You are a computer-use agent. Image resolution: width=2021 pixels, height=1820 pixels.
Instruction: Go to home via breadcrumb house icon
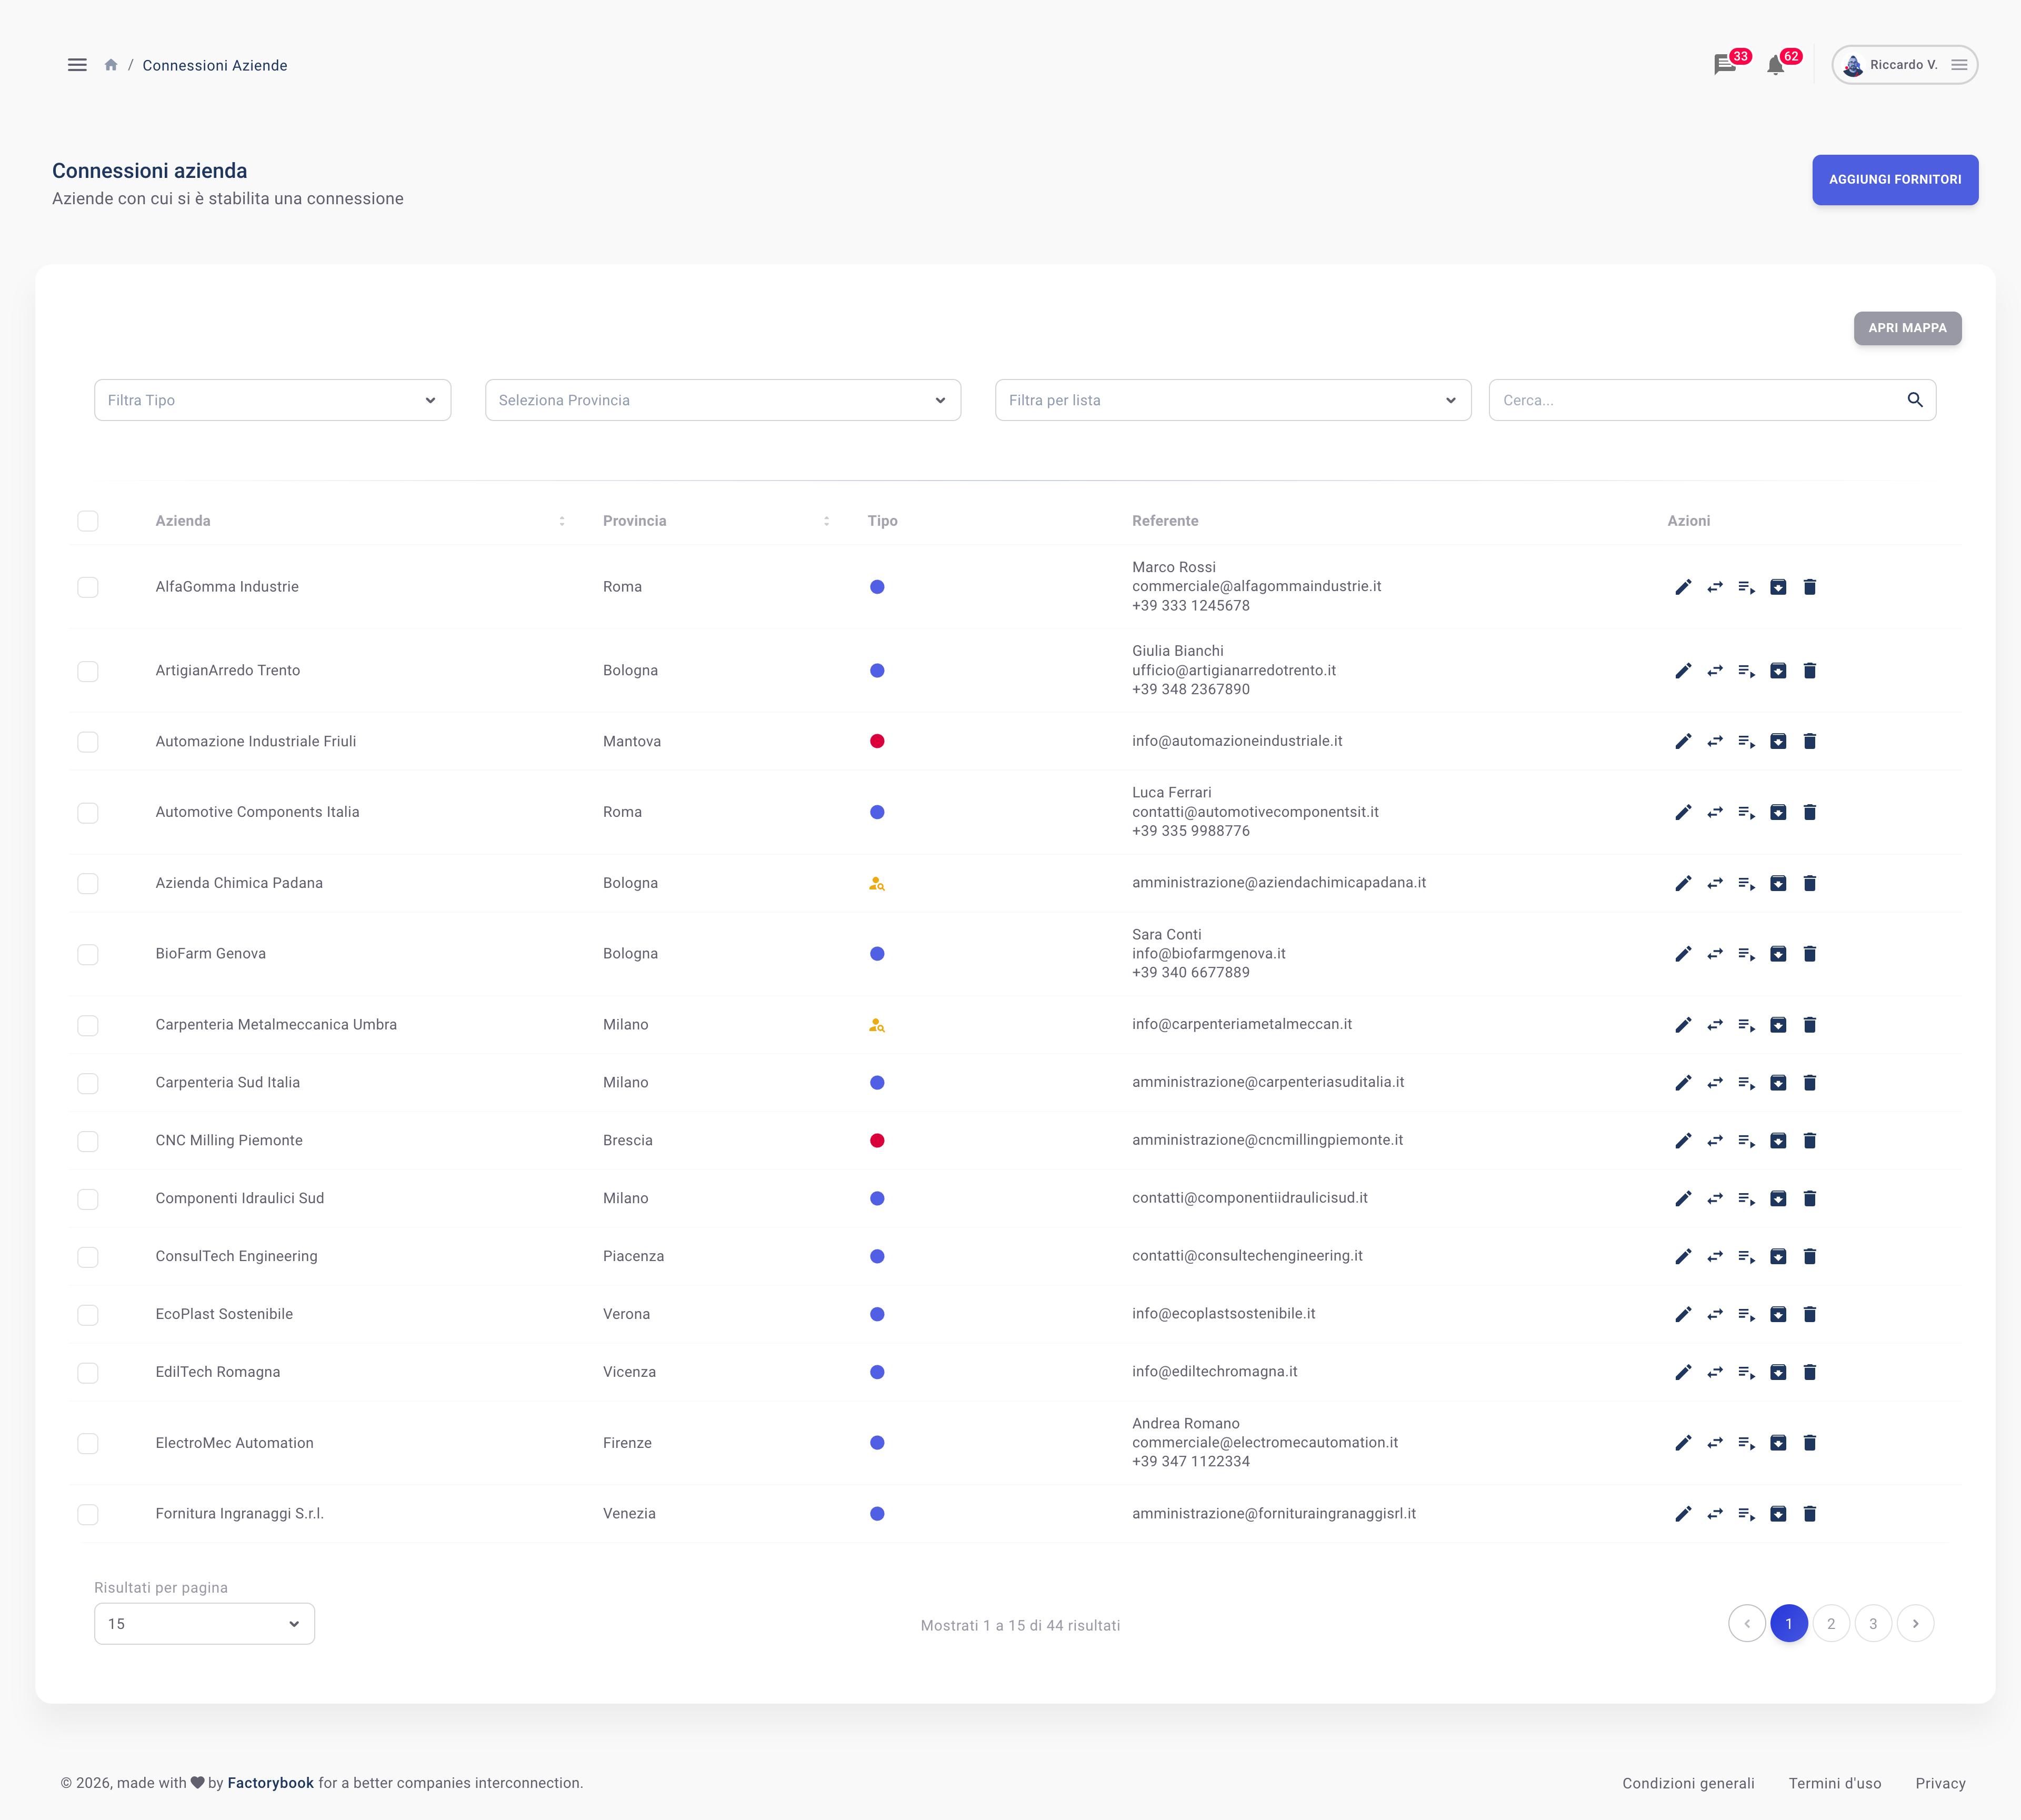click(x=111, y=65)
